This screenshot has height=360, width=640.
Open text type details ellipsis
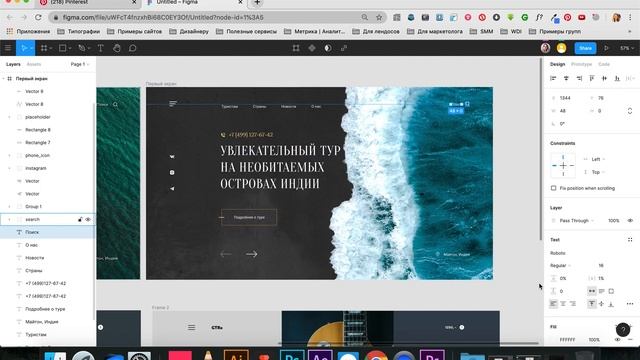630,304
